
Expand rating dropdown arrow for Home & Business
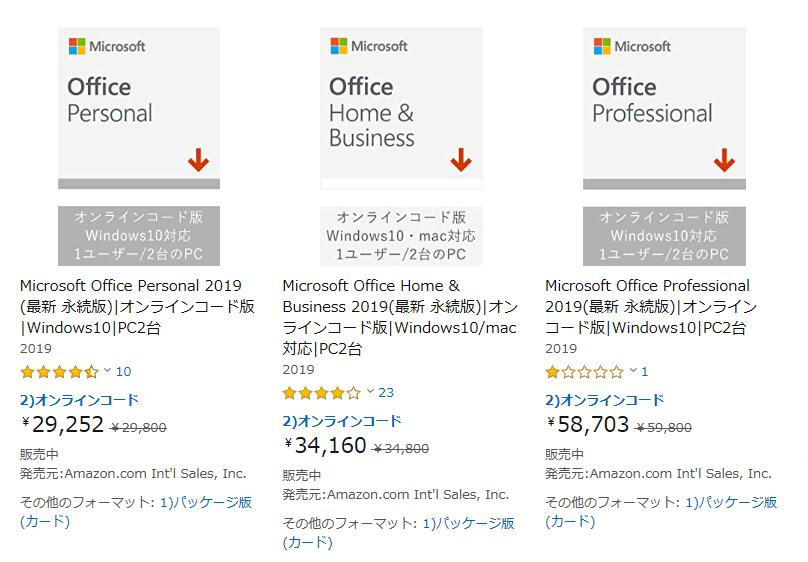pyautogui.click(x=370, y=392)
